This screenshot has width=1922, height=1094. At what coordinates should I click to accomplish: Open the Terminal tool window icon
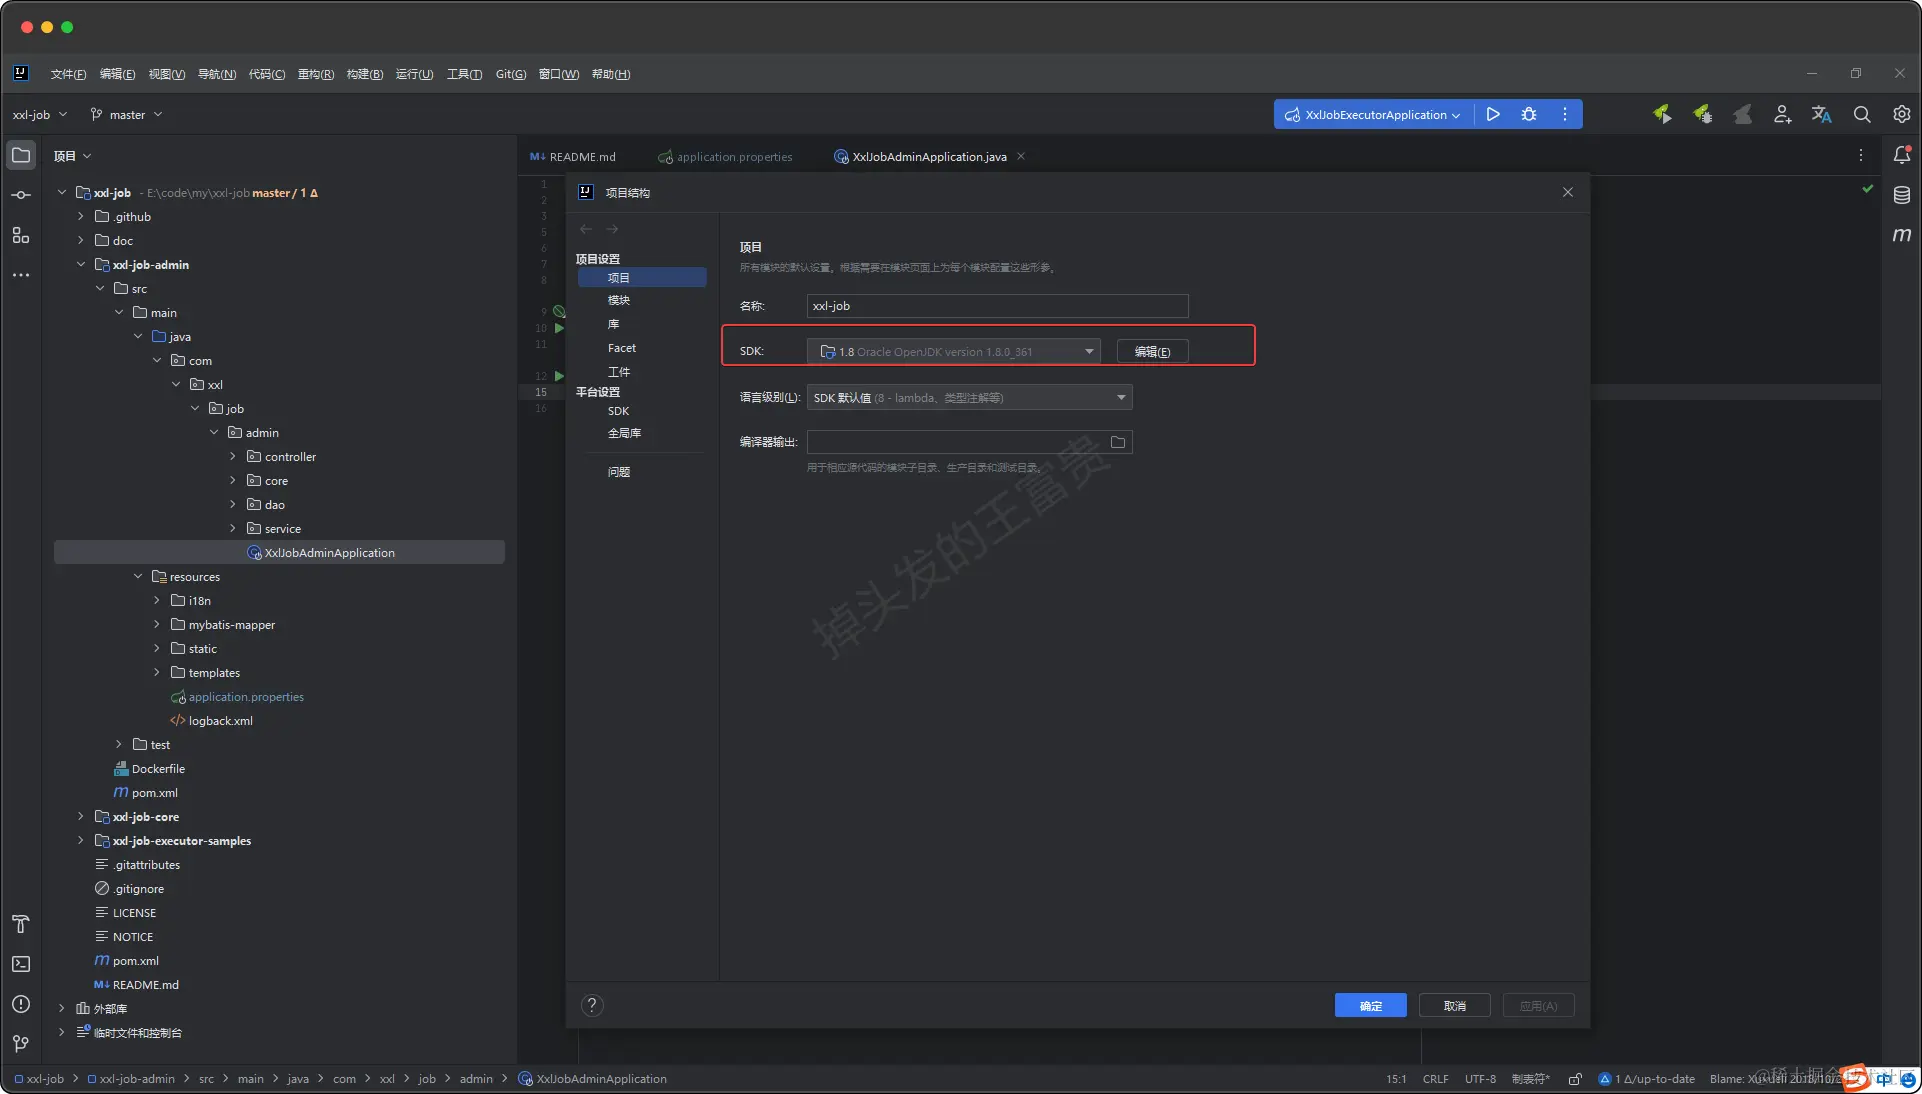pyautogui.click(x=21, y=964)
